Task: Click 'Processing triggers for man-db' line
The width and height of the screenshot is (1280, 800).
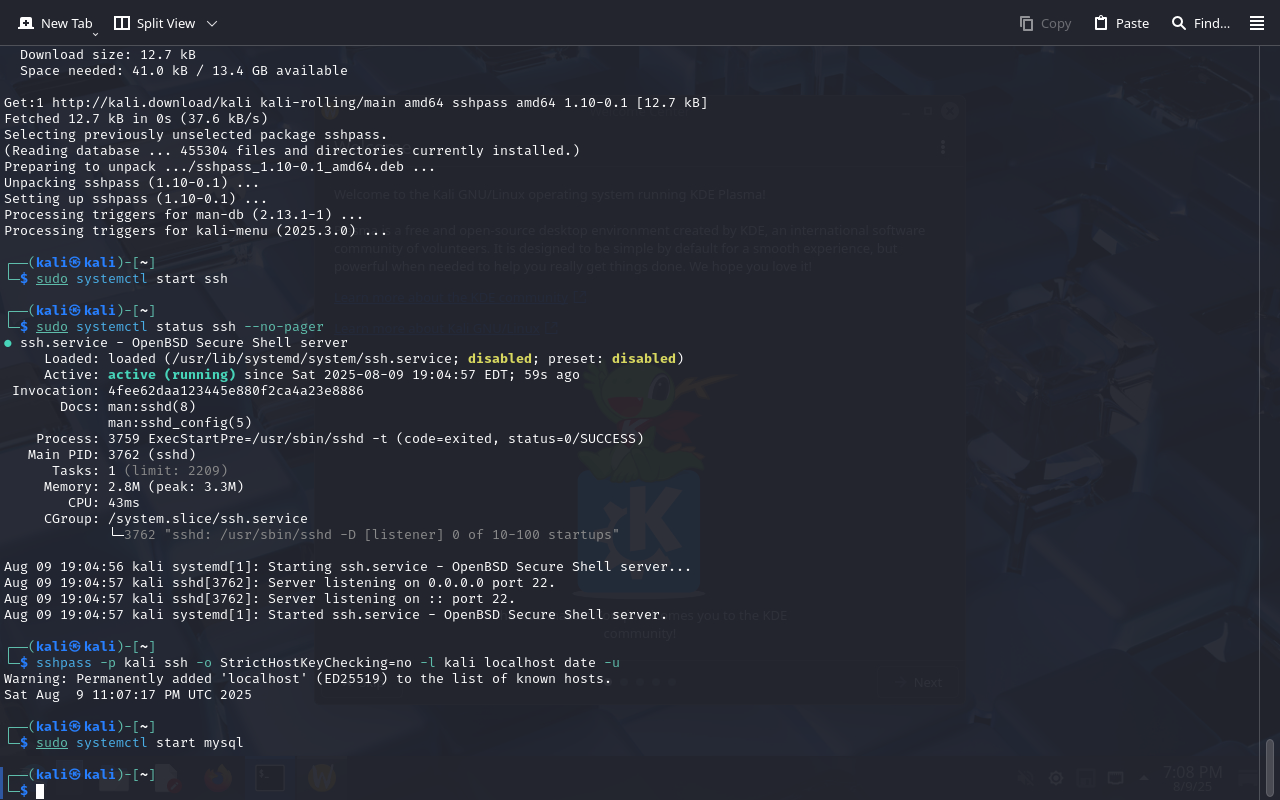Action: point(184,215)
